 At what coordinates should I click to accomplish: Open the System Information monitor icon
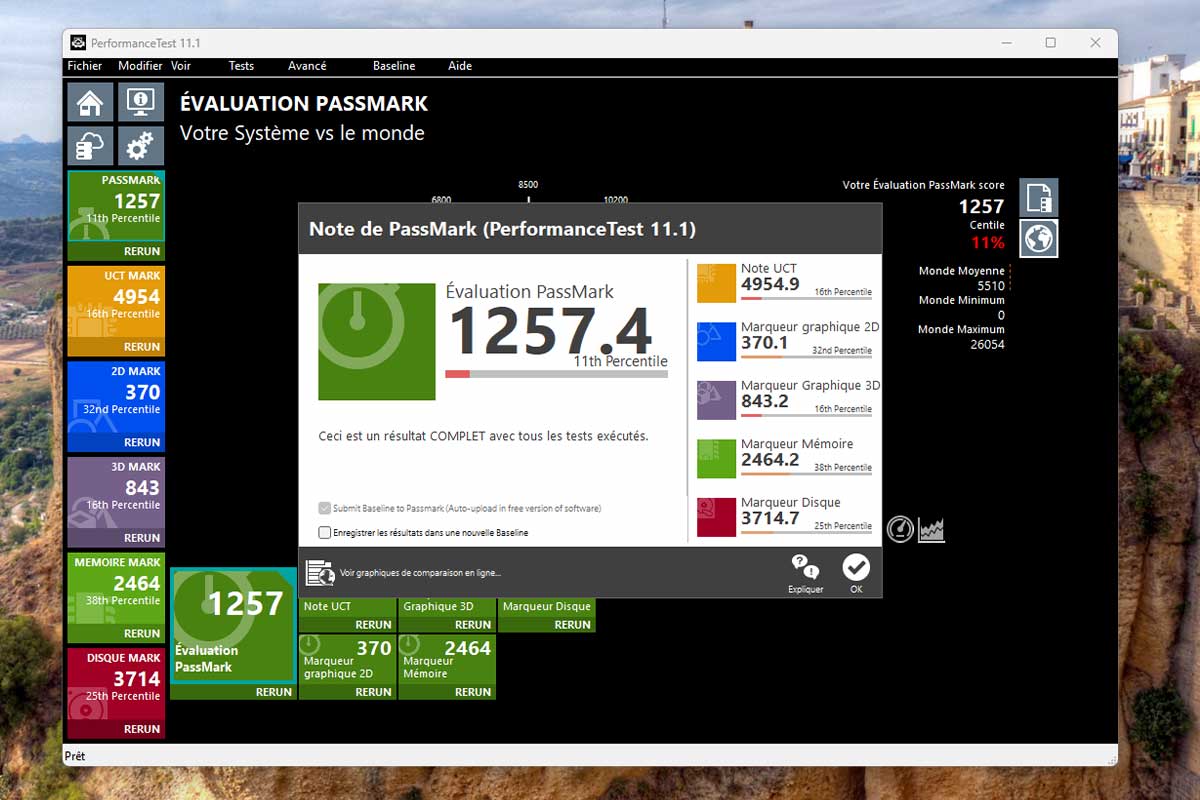[141, 102]
